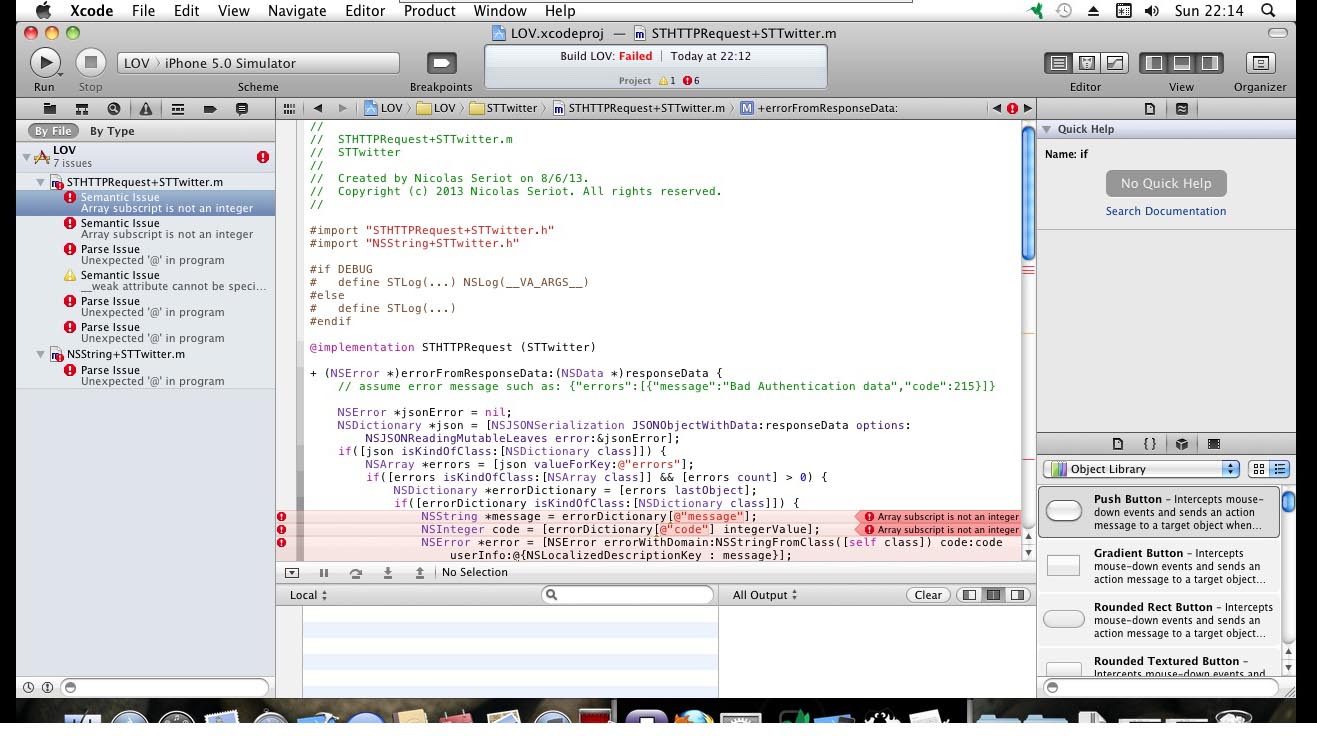Run the LOV project
The height and width of the screenshot is (736, 1317).
click(x=44, y=63)
